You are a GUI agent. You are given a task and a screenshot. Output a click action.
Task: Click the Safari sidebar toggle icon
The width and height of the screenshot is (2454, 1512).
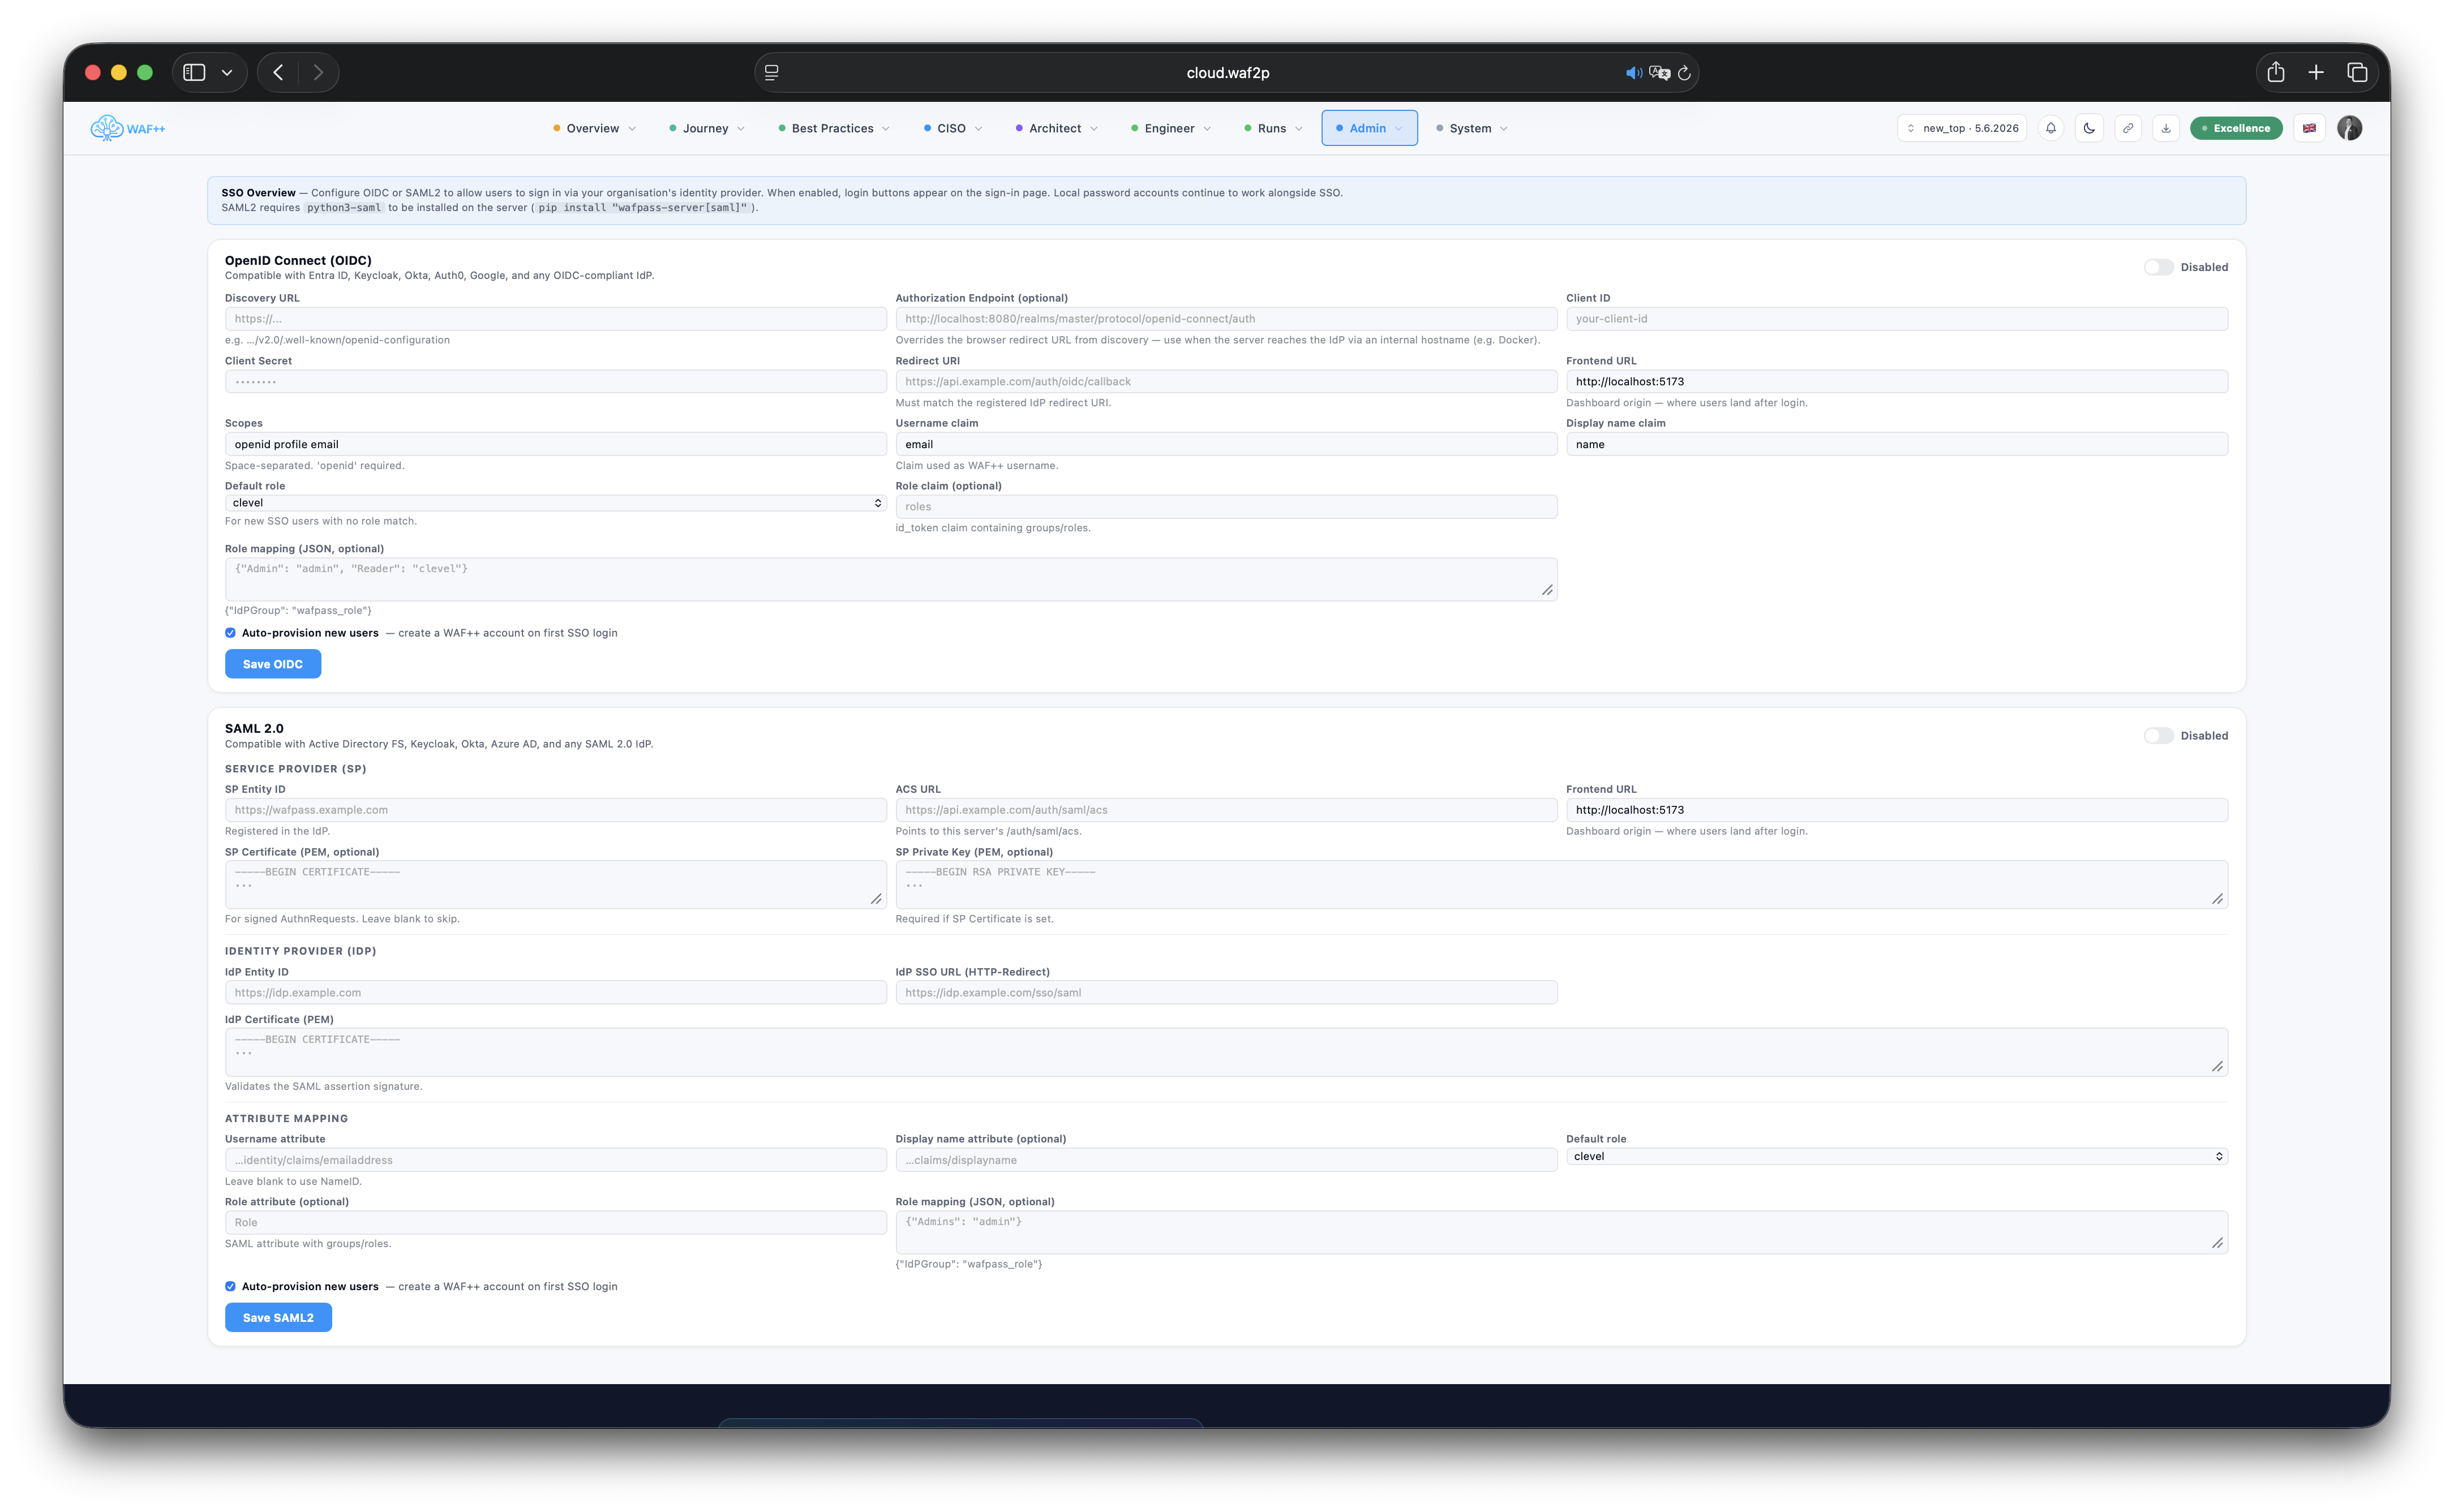tap(195, 72)
